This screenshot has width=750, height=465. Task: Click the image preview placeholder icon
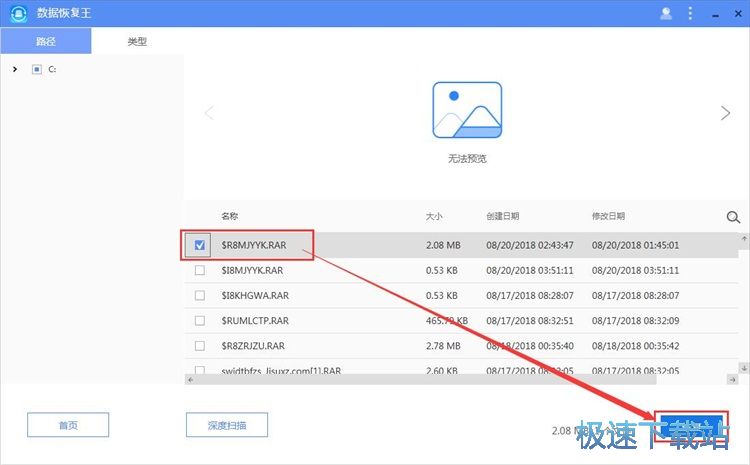tap(467, 110)
